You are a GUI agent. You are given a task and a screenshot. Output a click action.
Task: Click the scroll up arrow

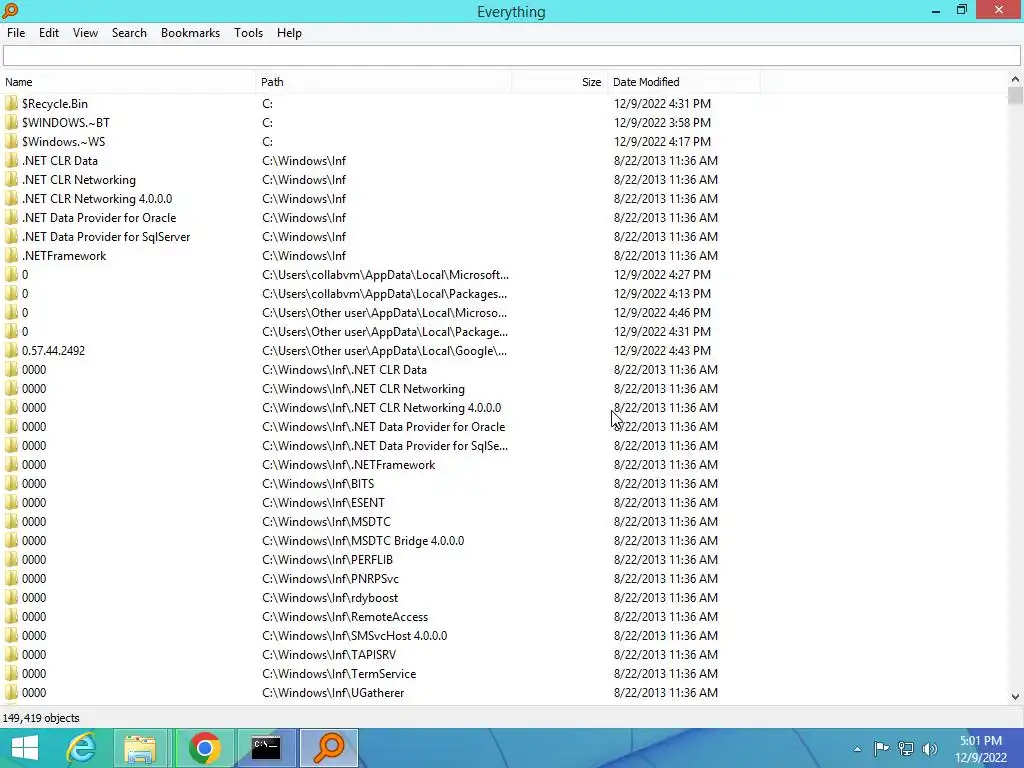(x=1015, y=79)
